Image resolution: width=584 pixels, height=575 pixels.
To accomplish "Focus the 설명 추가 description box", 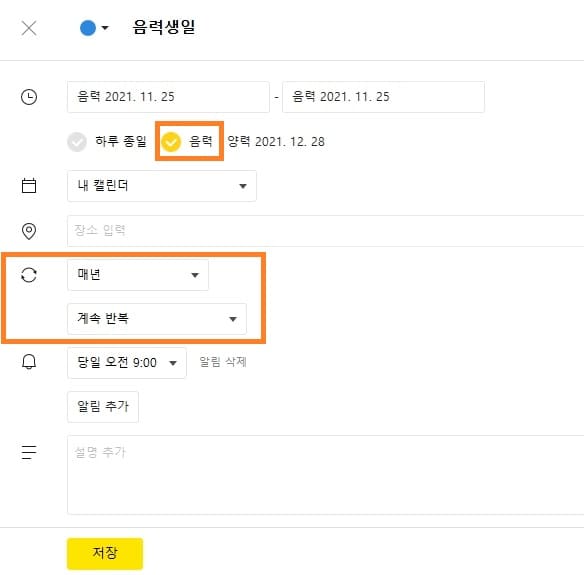I will pos(326,475).
